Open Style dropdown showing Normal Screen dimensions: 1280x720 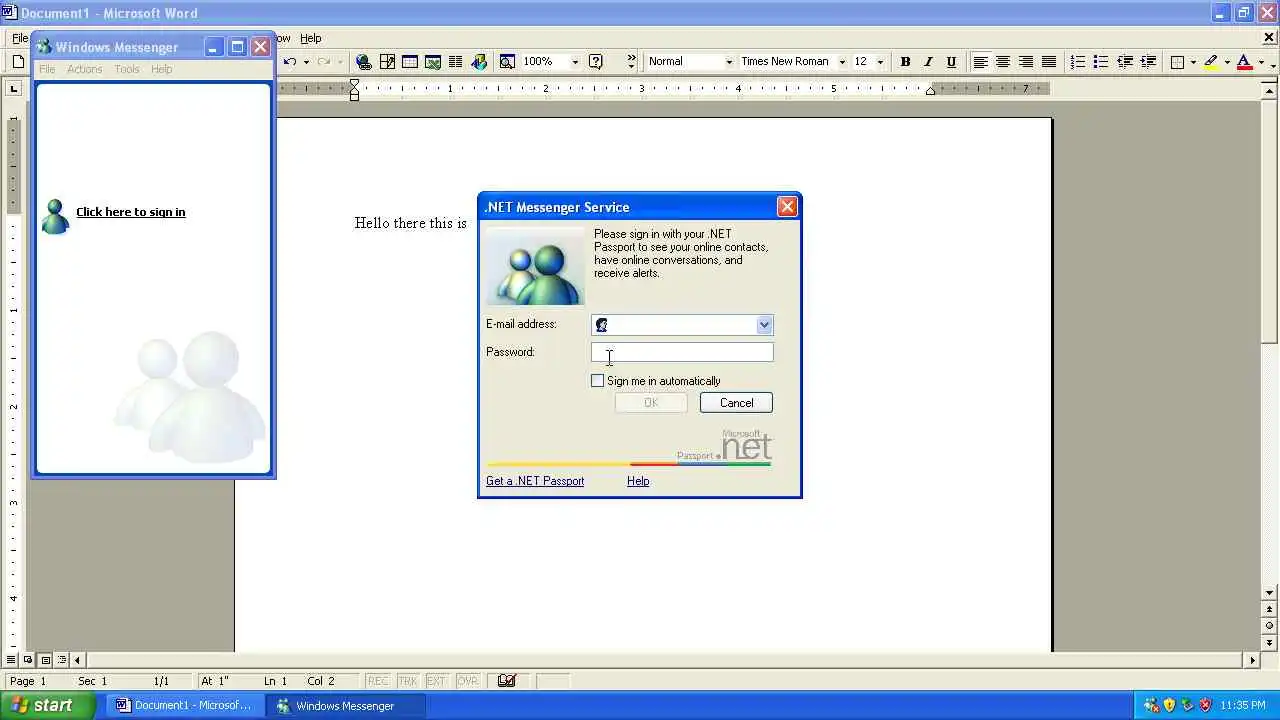click(x=728, y=62)
